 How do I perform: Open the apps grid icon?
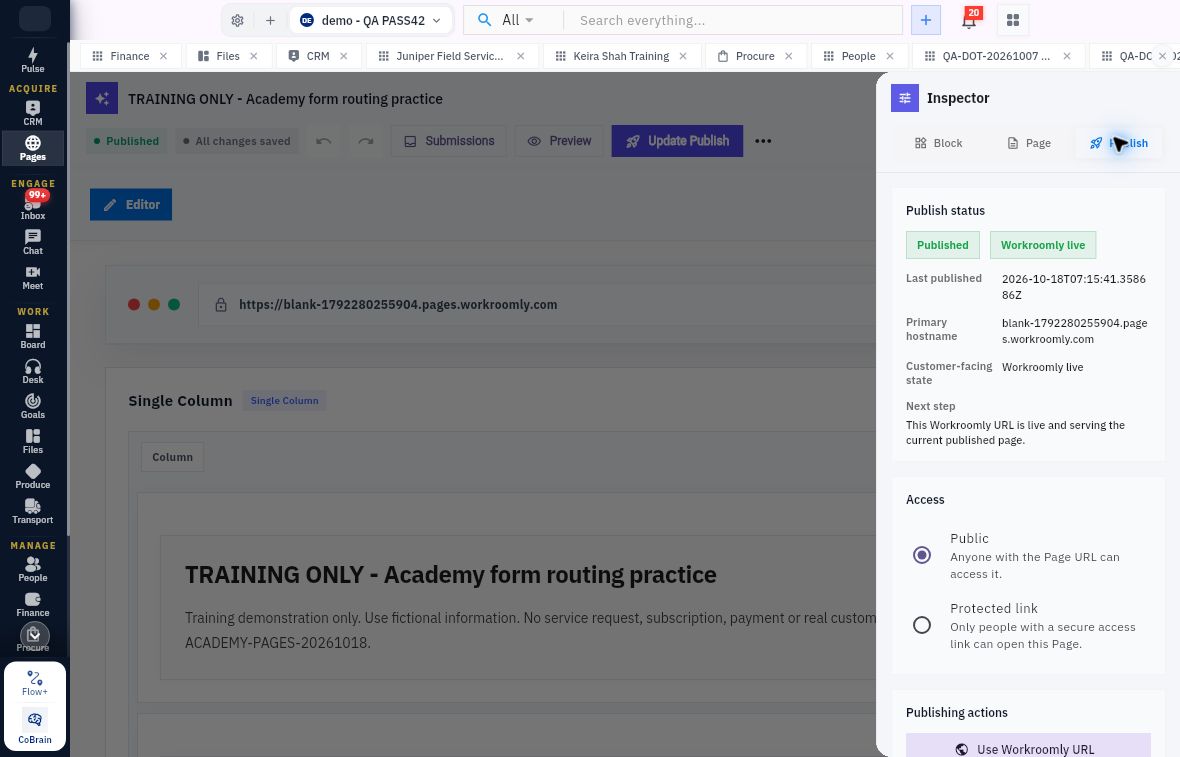click(1013, 20)
